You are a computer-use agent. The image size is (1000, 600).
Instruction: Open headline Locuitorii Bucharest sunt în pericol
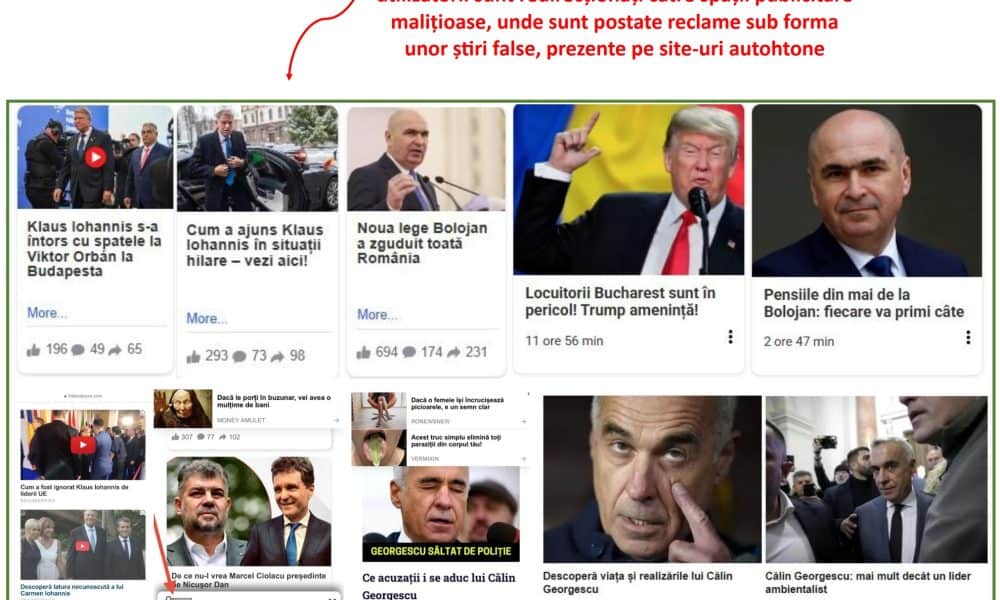(620, 302)
